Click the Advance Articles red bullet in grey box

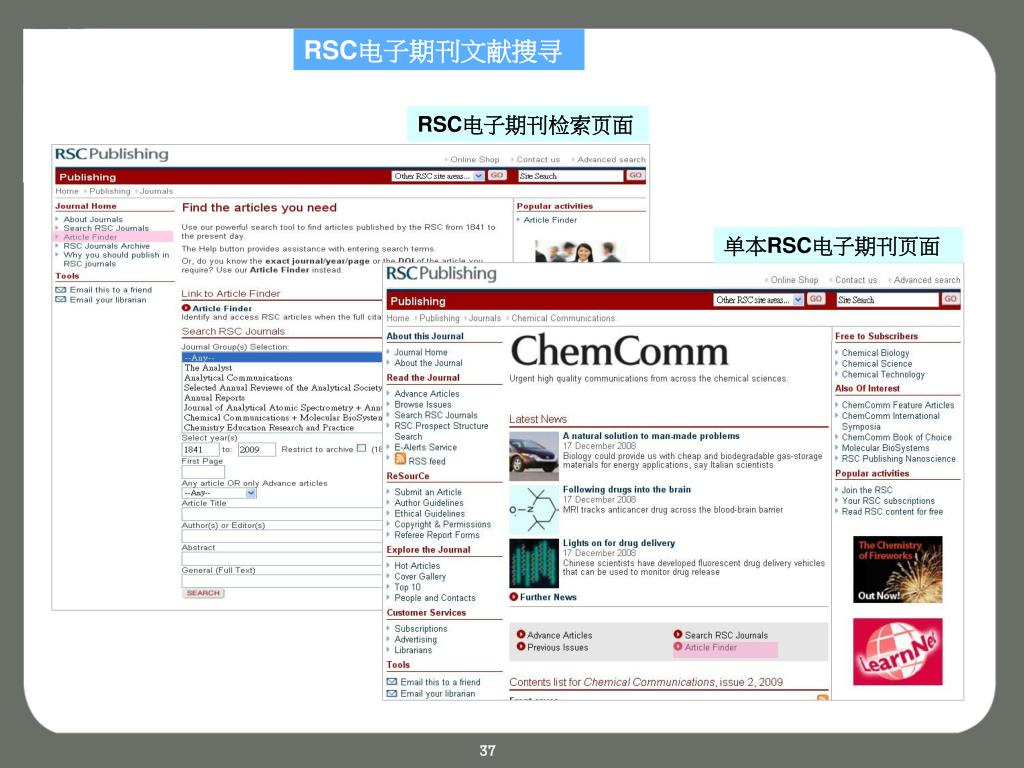[x=521, y=634]
